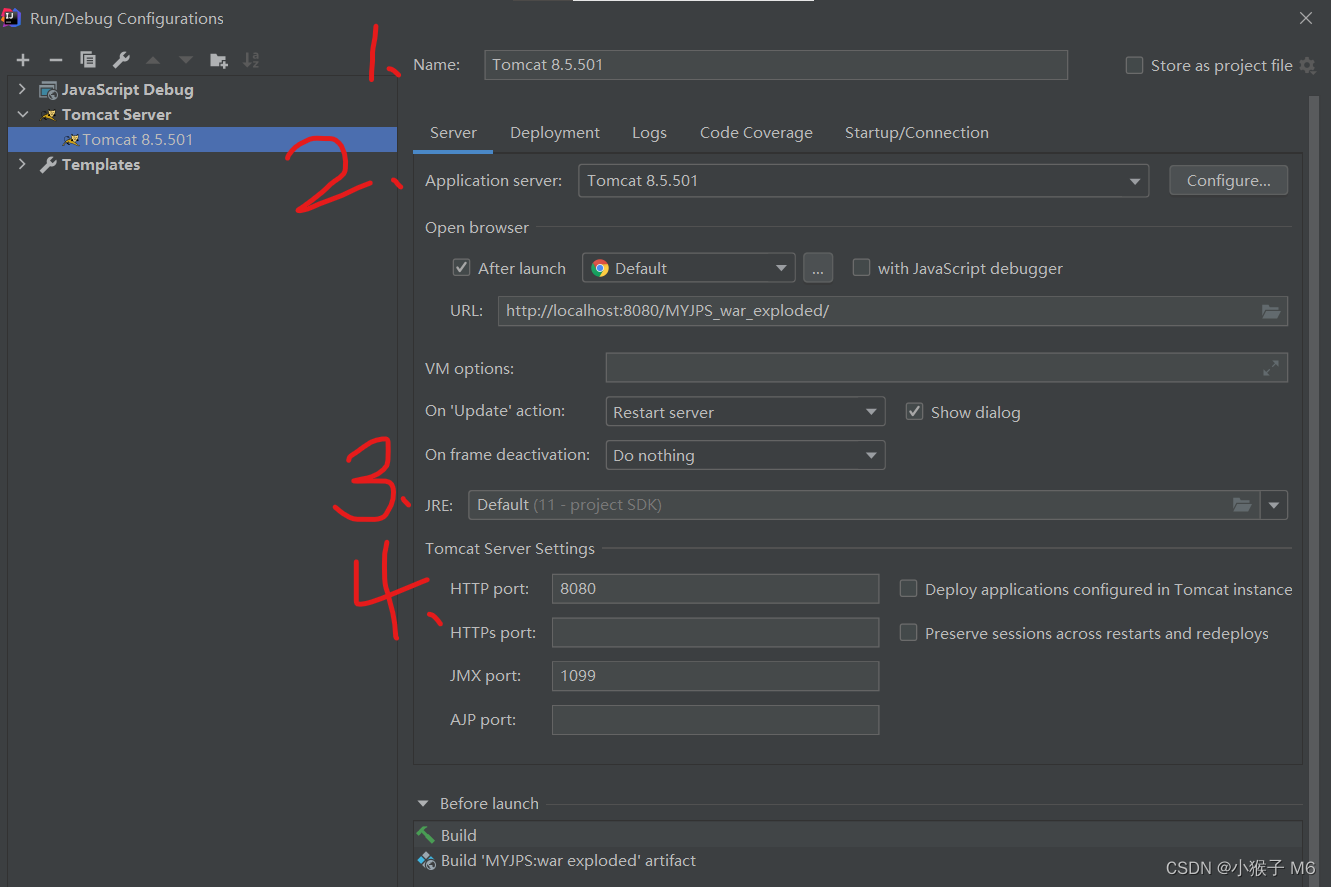Move configuration up with the up arrow
The height and width of the screenshot is (887, 1331).
[x=153, y=61]
